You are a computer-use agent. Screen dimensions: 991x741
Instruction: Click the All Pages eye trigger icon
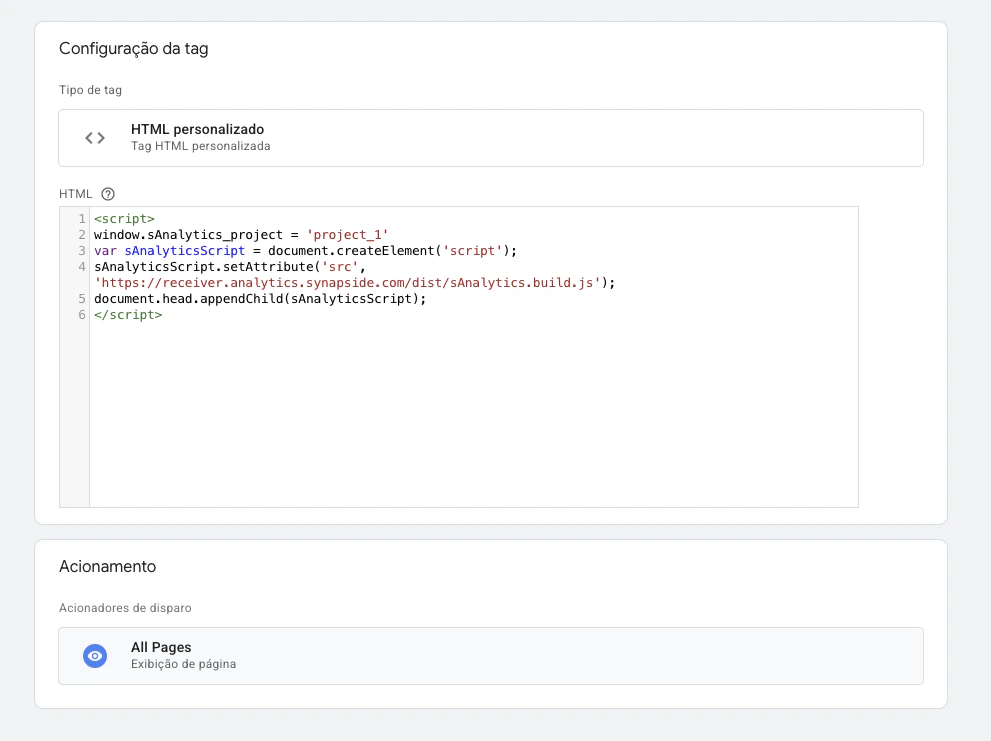pyautogui.click(x=95, y=656)
